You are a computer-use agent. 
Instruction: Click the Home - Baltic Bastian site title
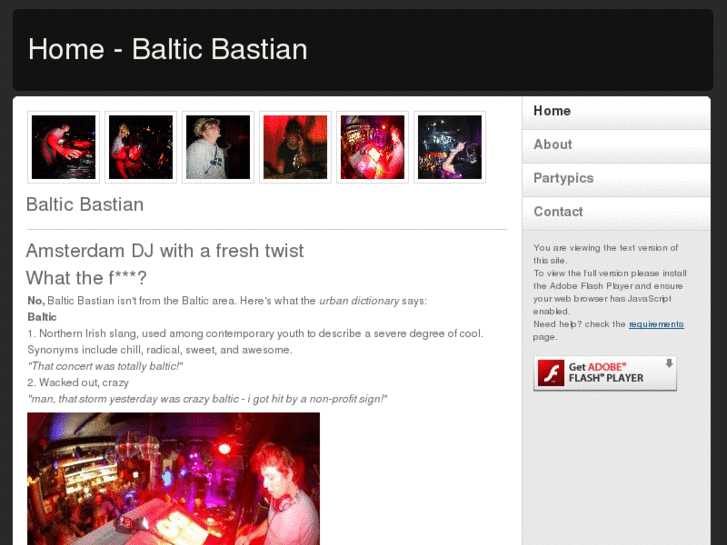click(x=168, y=49)
